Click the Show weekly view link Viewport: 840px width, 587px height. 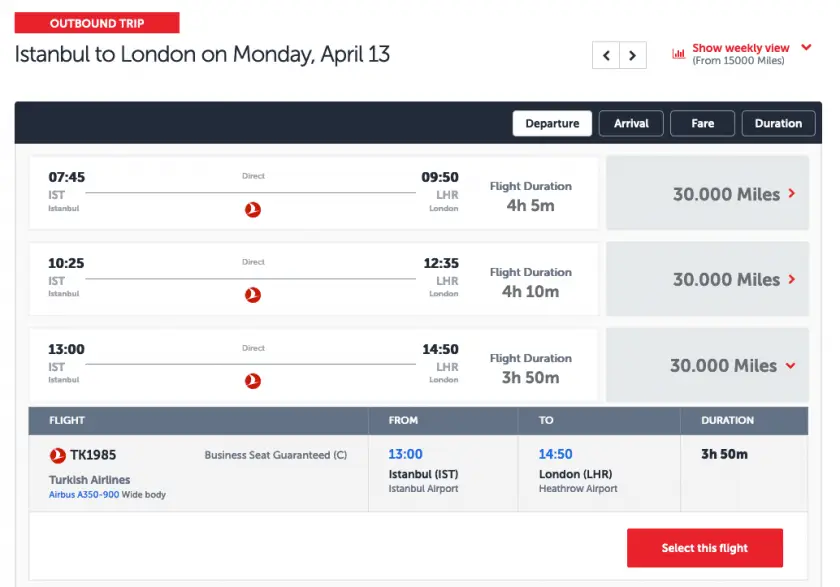[740, 48]
